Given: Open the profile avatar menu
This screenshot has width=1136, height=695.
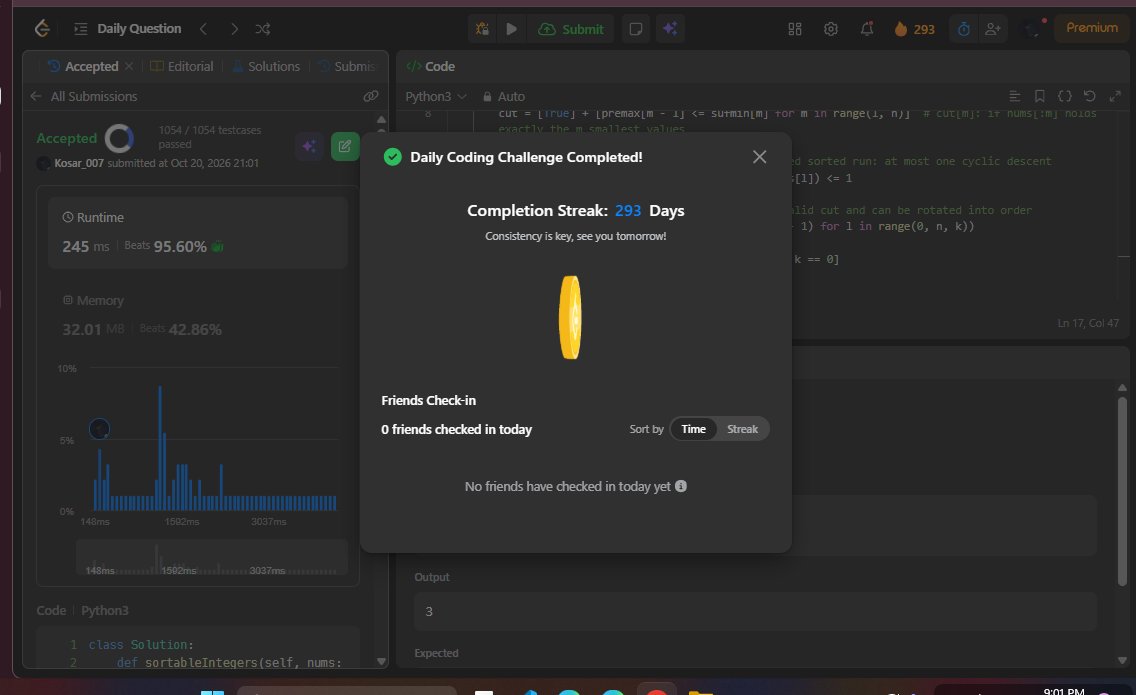Looking at the screenshot, I should click(1032, 29).
